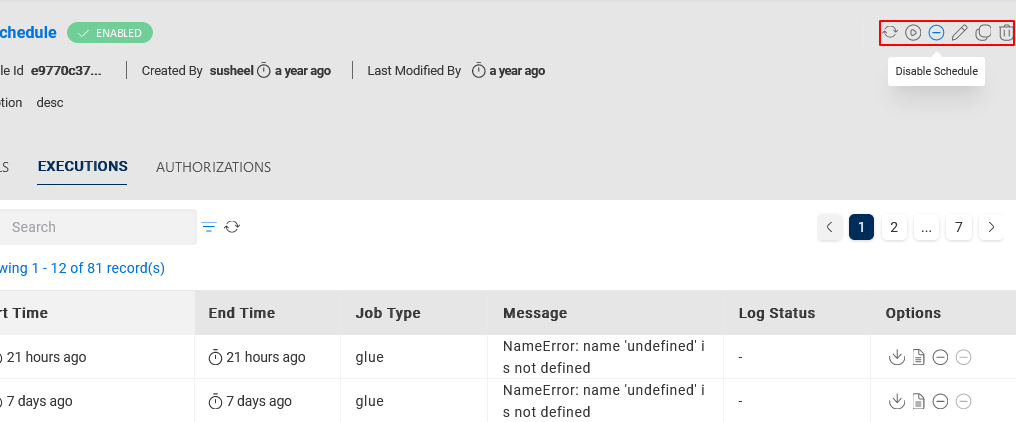The height and width of the screenshot is (422, 1016).
Task: Select the EXECUTIONS tab
Action: (x=82, y=167)
